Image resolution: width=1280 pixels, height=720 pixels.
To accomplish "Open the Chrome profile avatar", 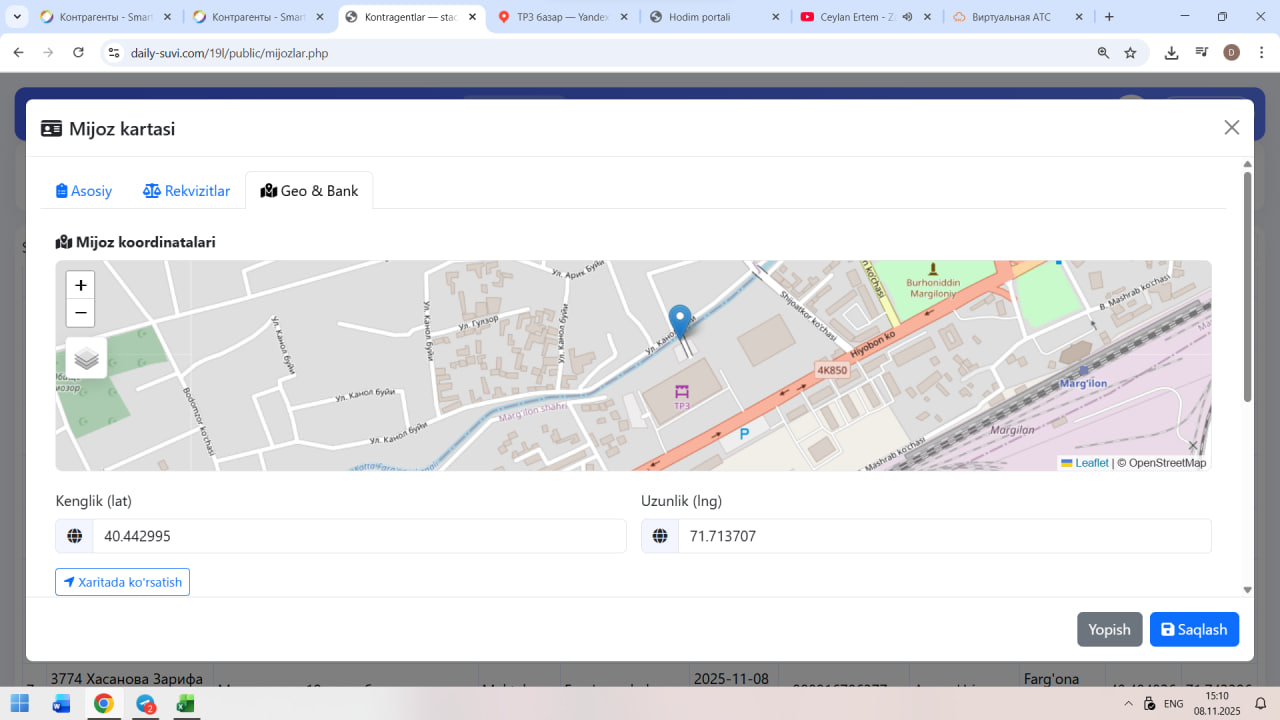I will (x=1231, y=53).
